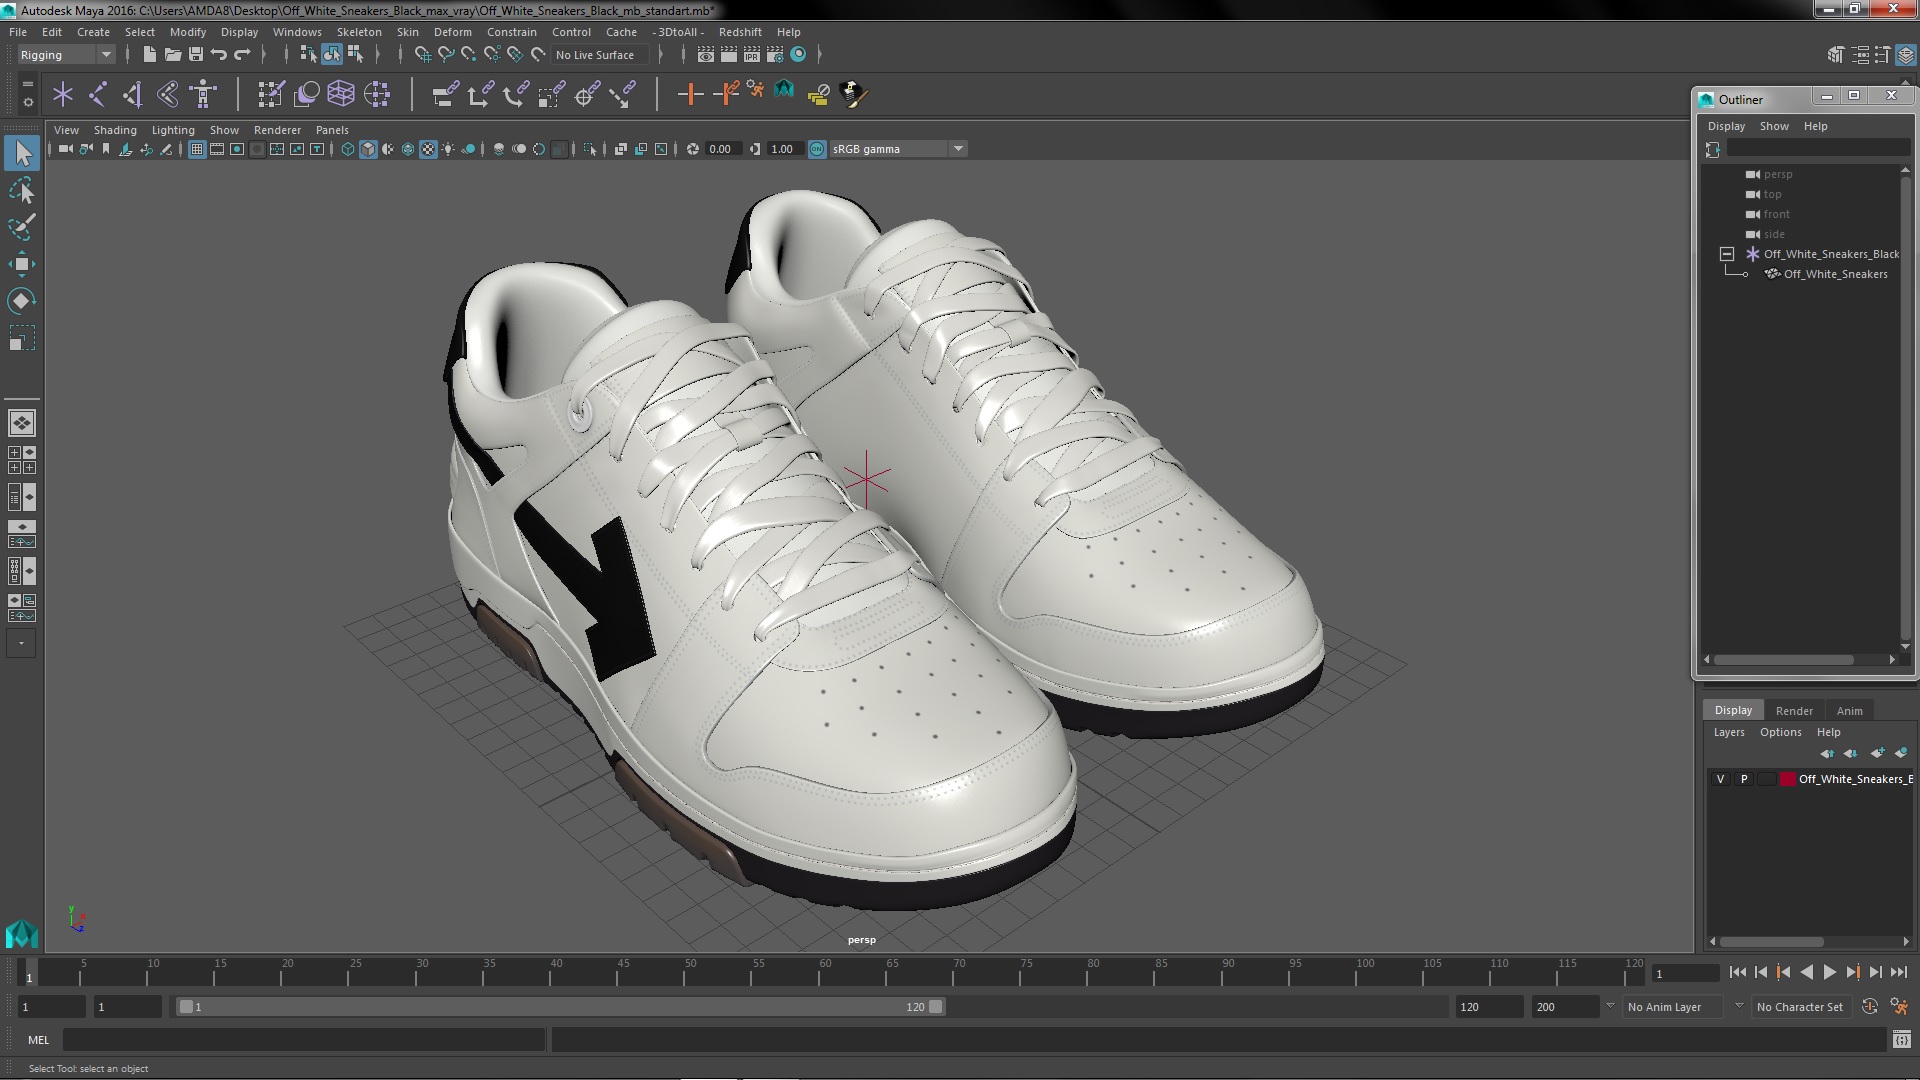Create a Lattice deformer from shelf
This screenshot has width=1920, height=1080.
point(341,94)
